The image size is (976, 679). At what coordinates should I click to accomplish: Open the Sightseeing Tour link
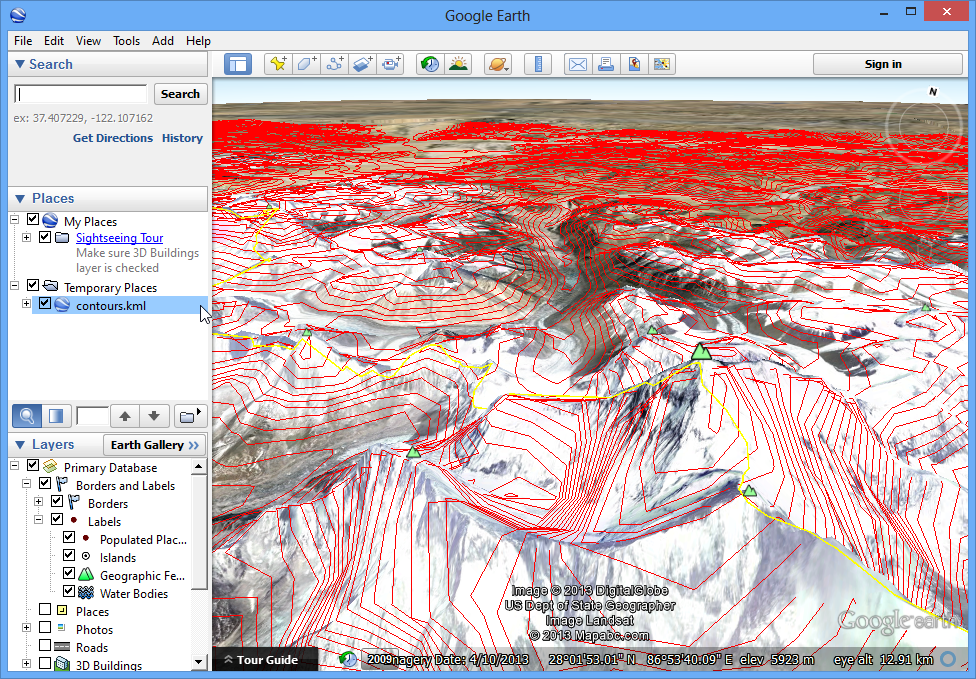120,238
